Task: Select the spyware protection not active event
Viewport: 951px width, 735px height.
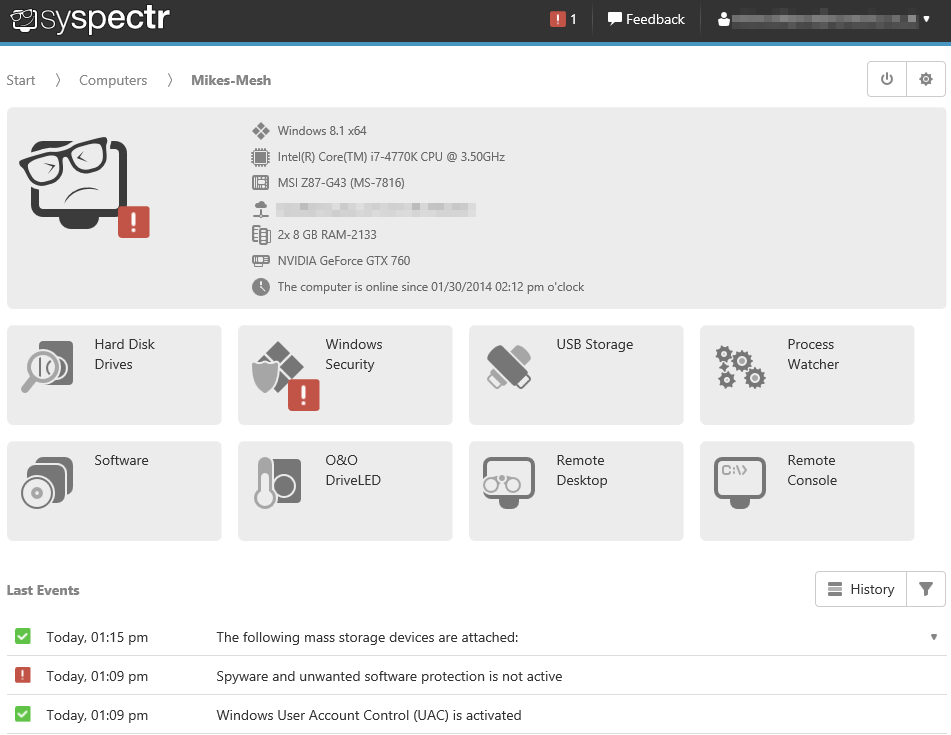Action: 389,676
